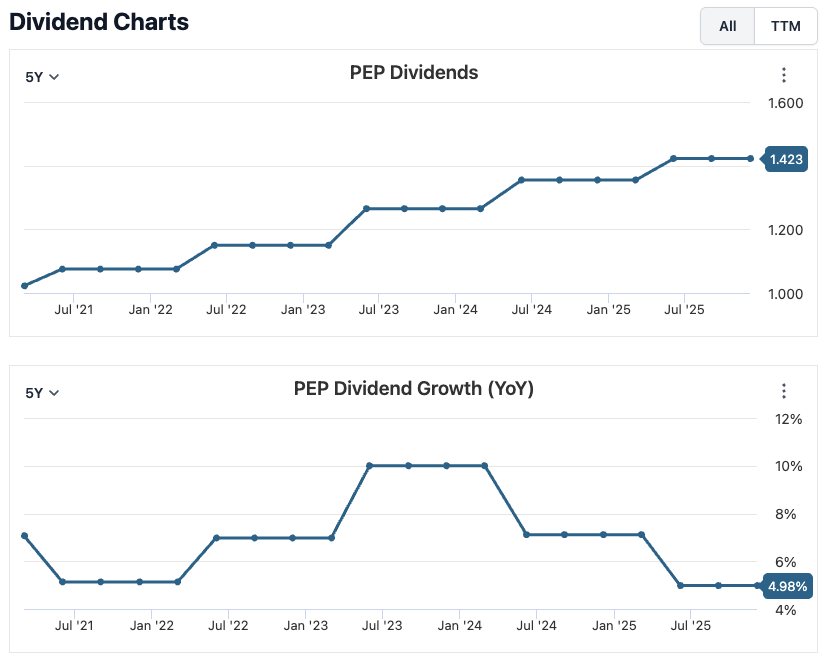Select the All view toggle
The image size is (825, 659).
727,26
